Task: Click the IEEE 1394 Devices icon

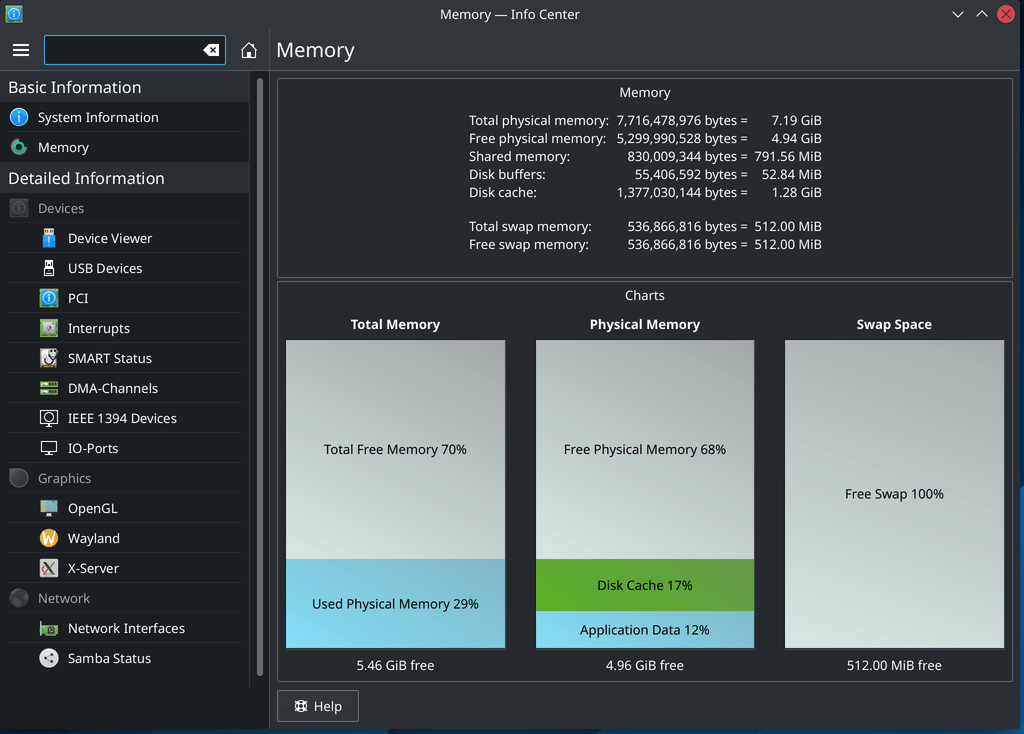Action: tap(49, 419)
